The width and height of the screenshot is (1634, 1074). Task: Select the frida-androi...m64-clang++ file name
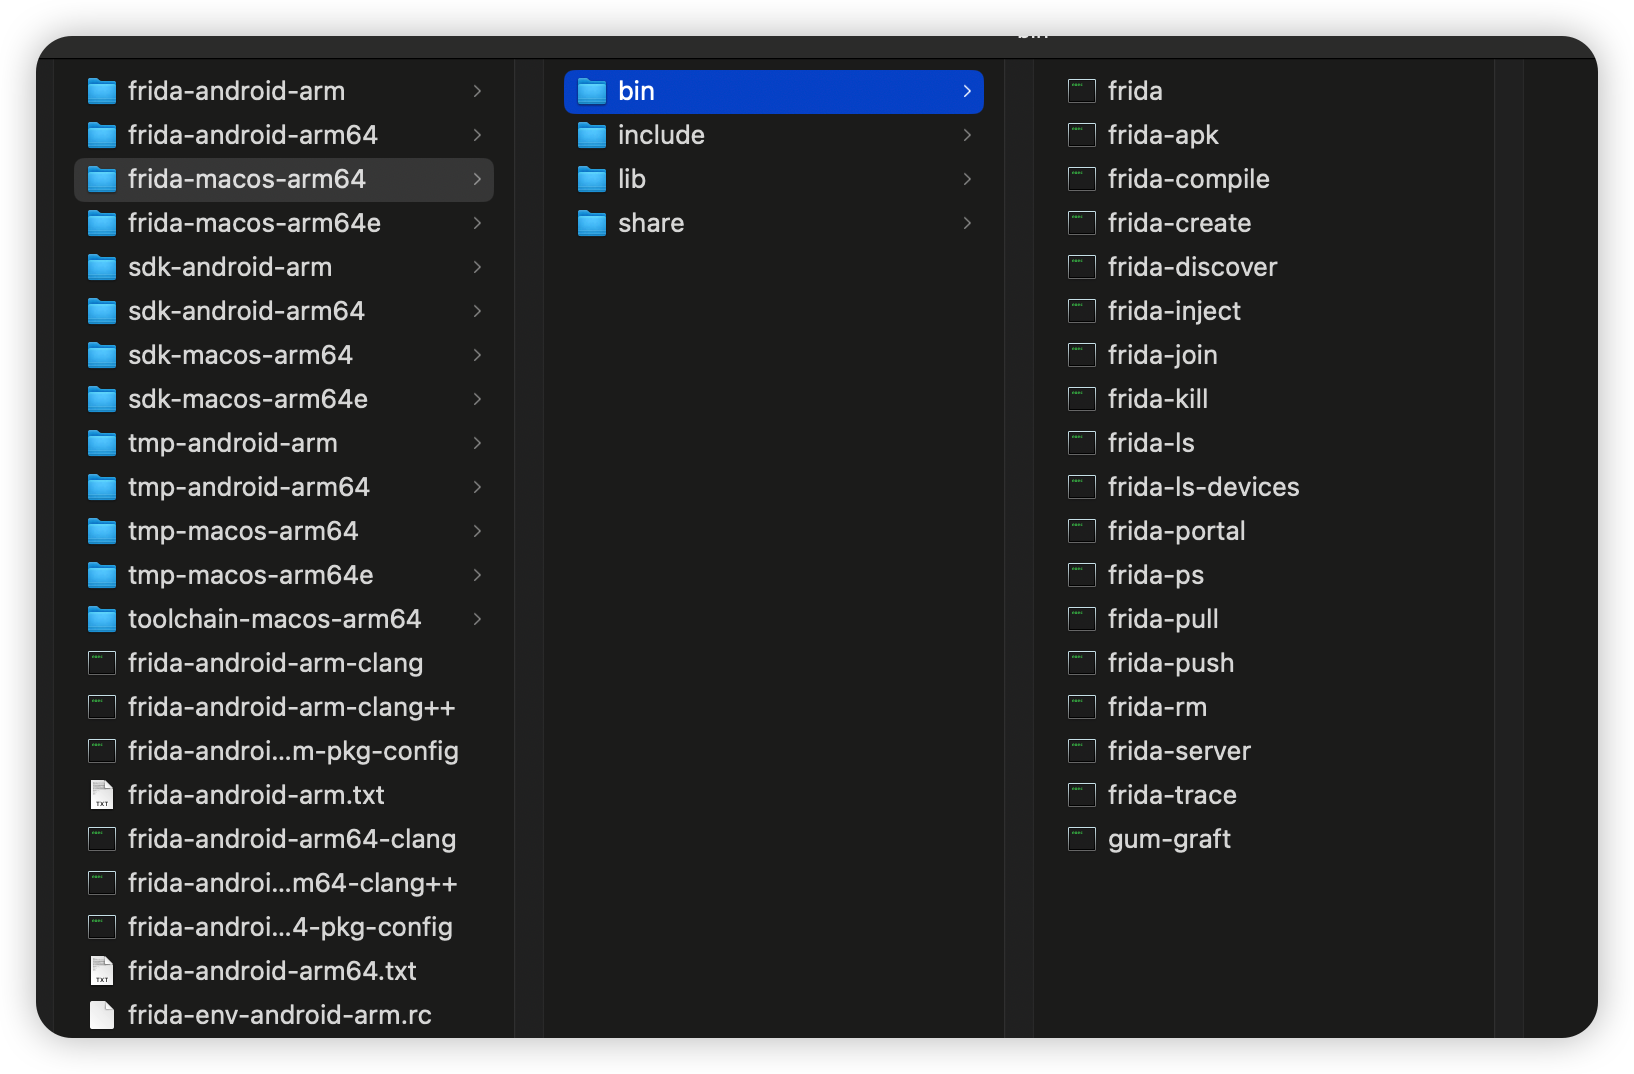pos(292,883)
